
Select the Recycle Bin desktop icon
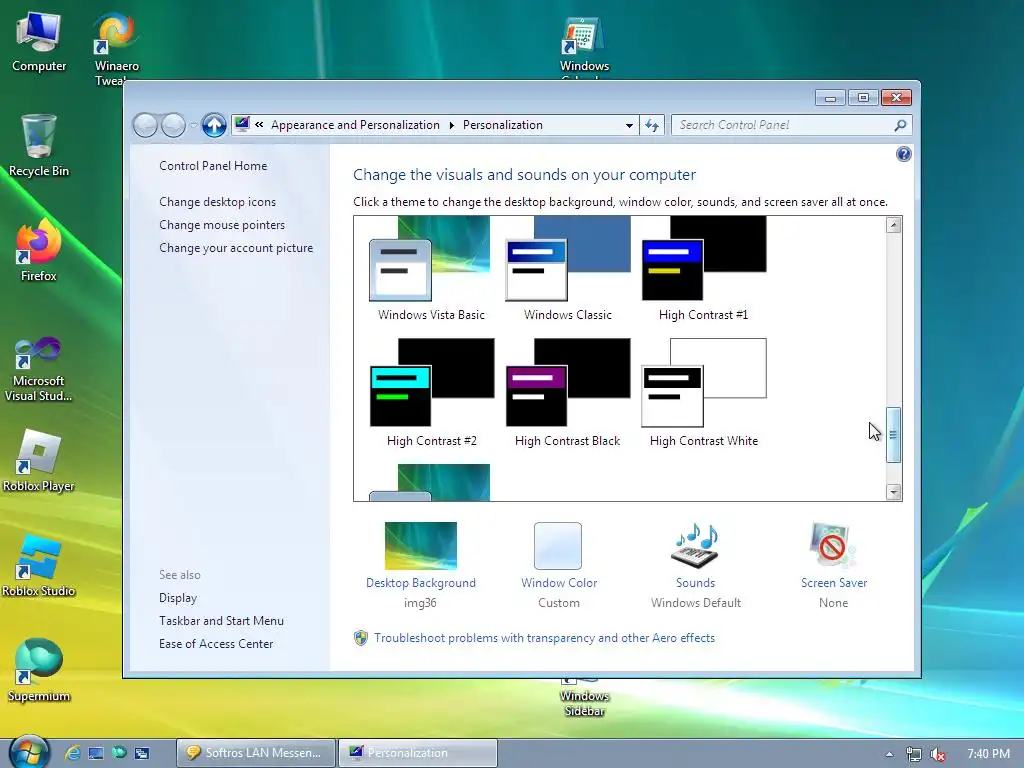point(39,146)
